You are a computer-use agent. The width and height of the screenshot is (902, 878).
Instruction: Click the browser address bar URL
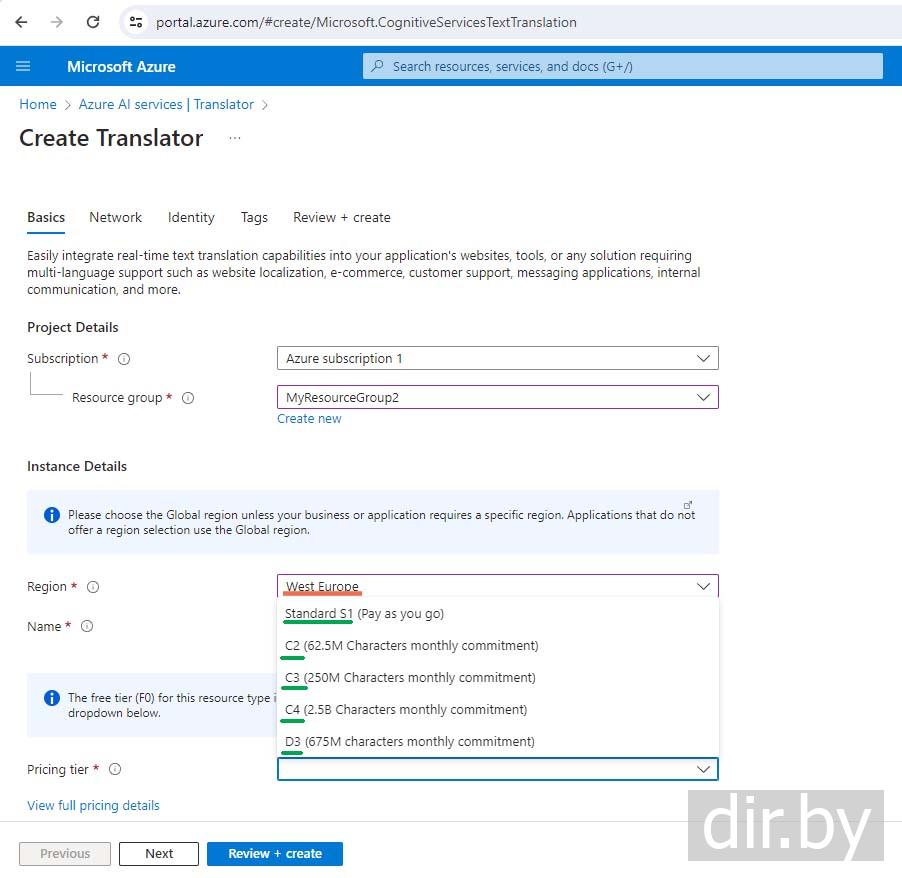[366, 22]
